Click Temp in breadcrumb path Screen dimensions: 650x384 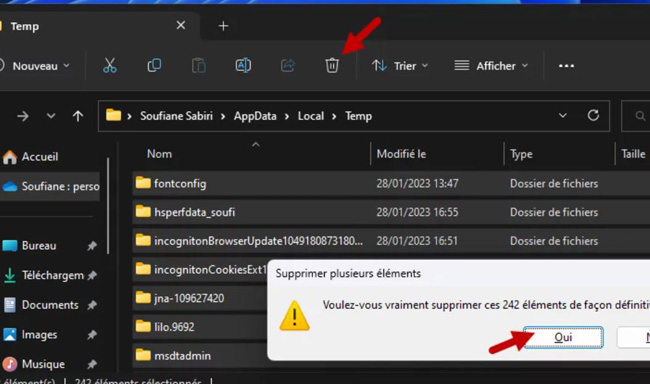358,116
